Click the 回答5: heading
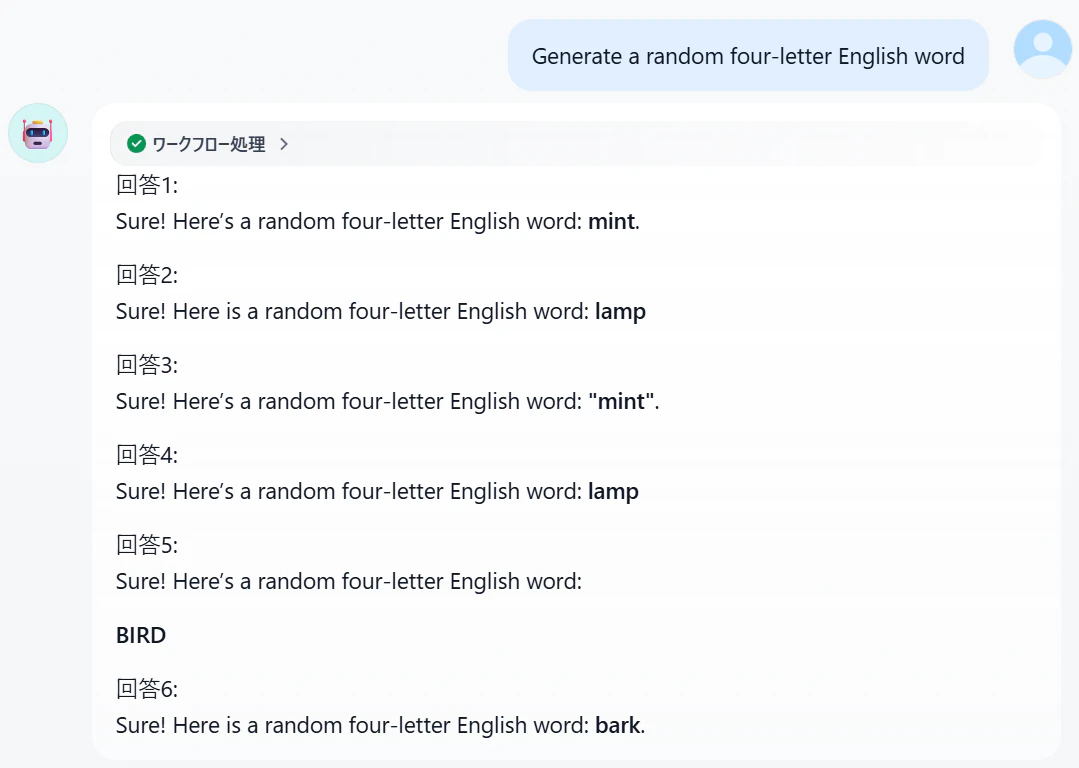Screen dimensions: 1079x768 (x=147, y=546)
